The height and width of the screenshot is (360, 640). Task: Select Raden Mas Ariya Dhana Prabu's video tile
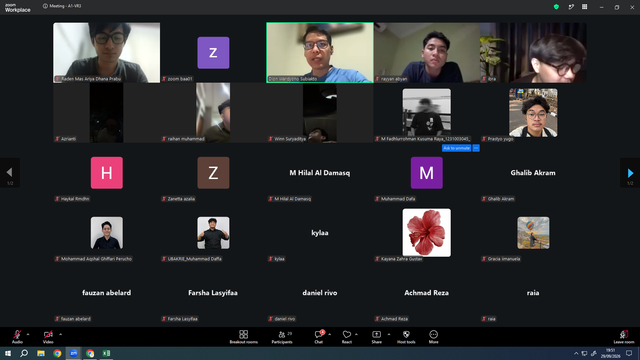click(x=107, y=53)
